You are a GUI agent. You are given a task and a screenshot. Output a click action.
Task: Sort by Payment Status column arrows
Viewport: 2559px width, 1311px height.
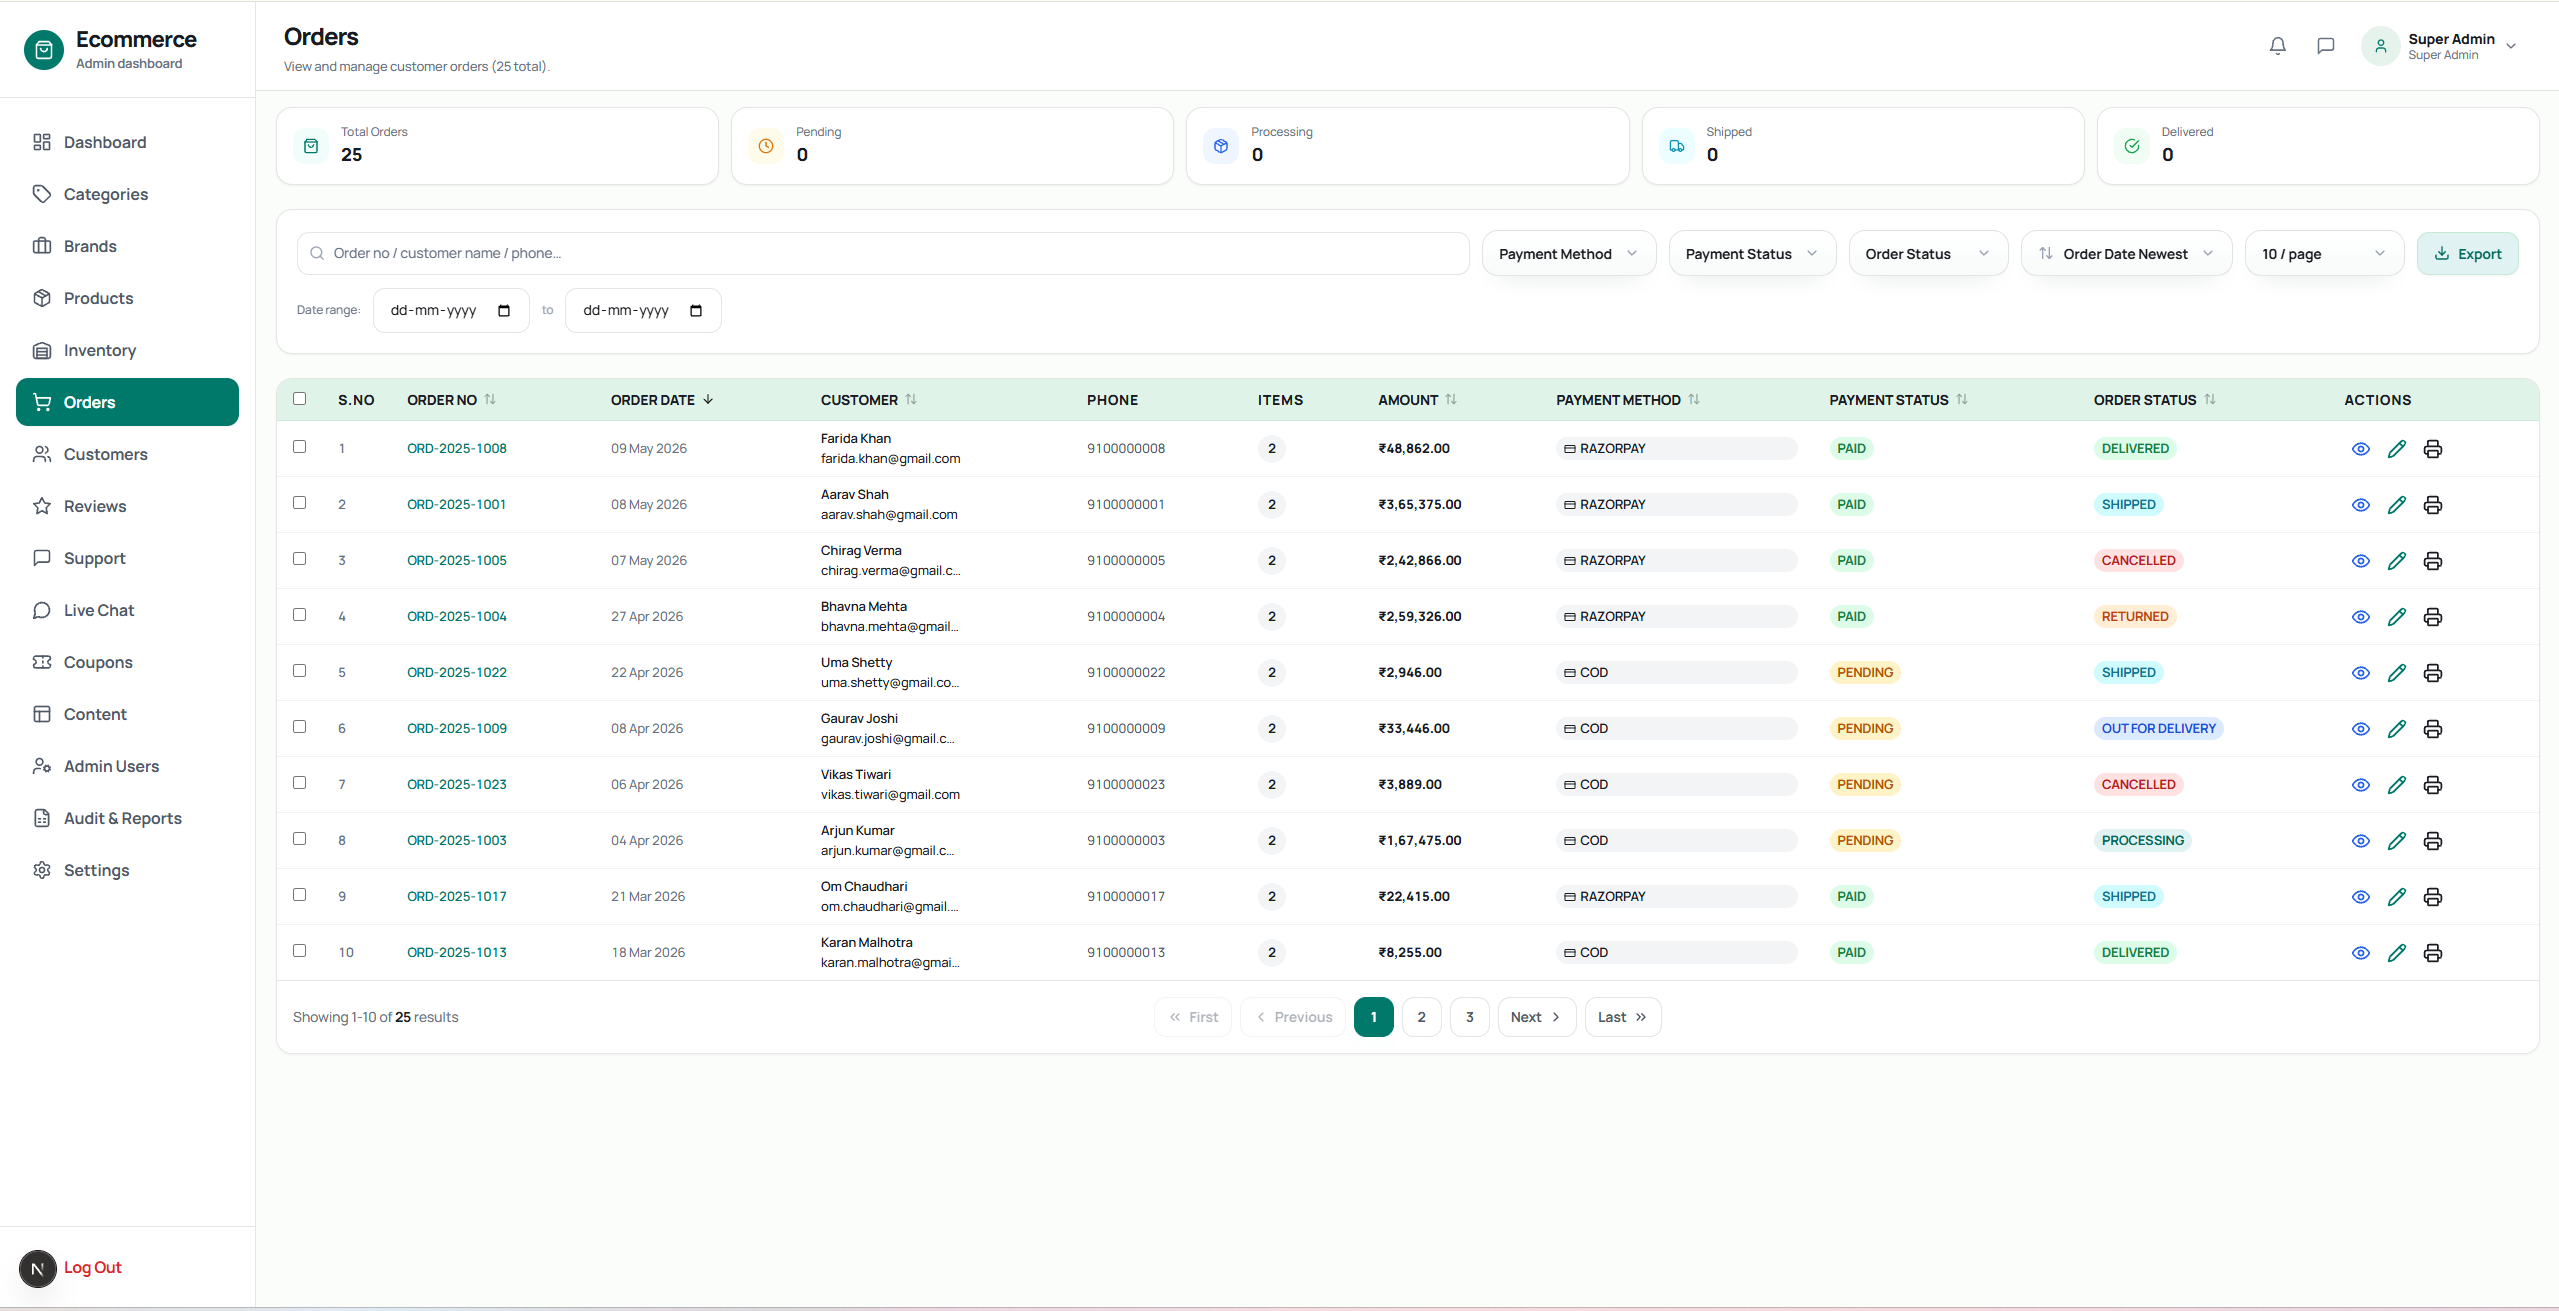[1962, 399]
